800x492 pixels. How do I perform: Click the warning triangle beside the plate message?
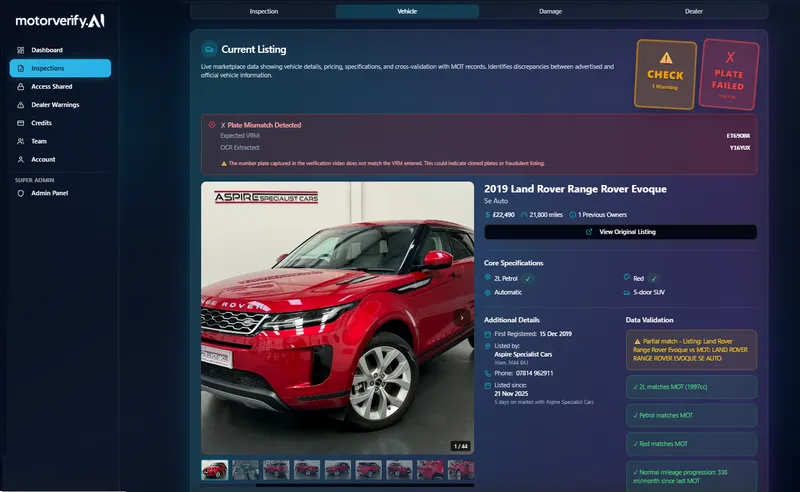click(x=223, y=163)
